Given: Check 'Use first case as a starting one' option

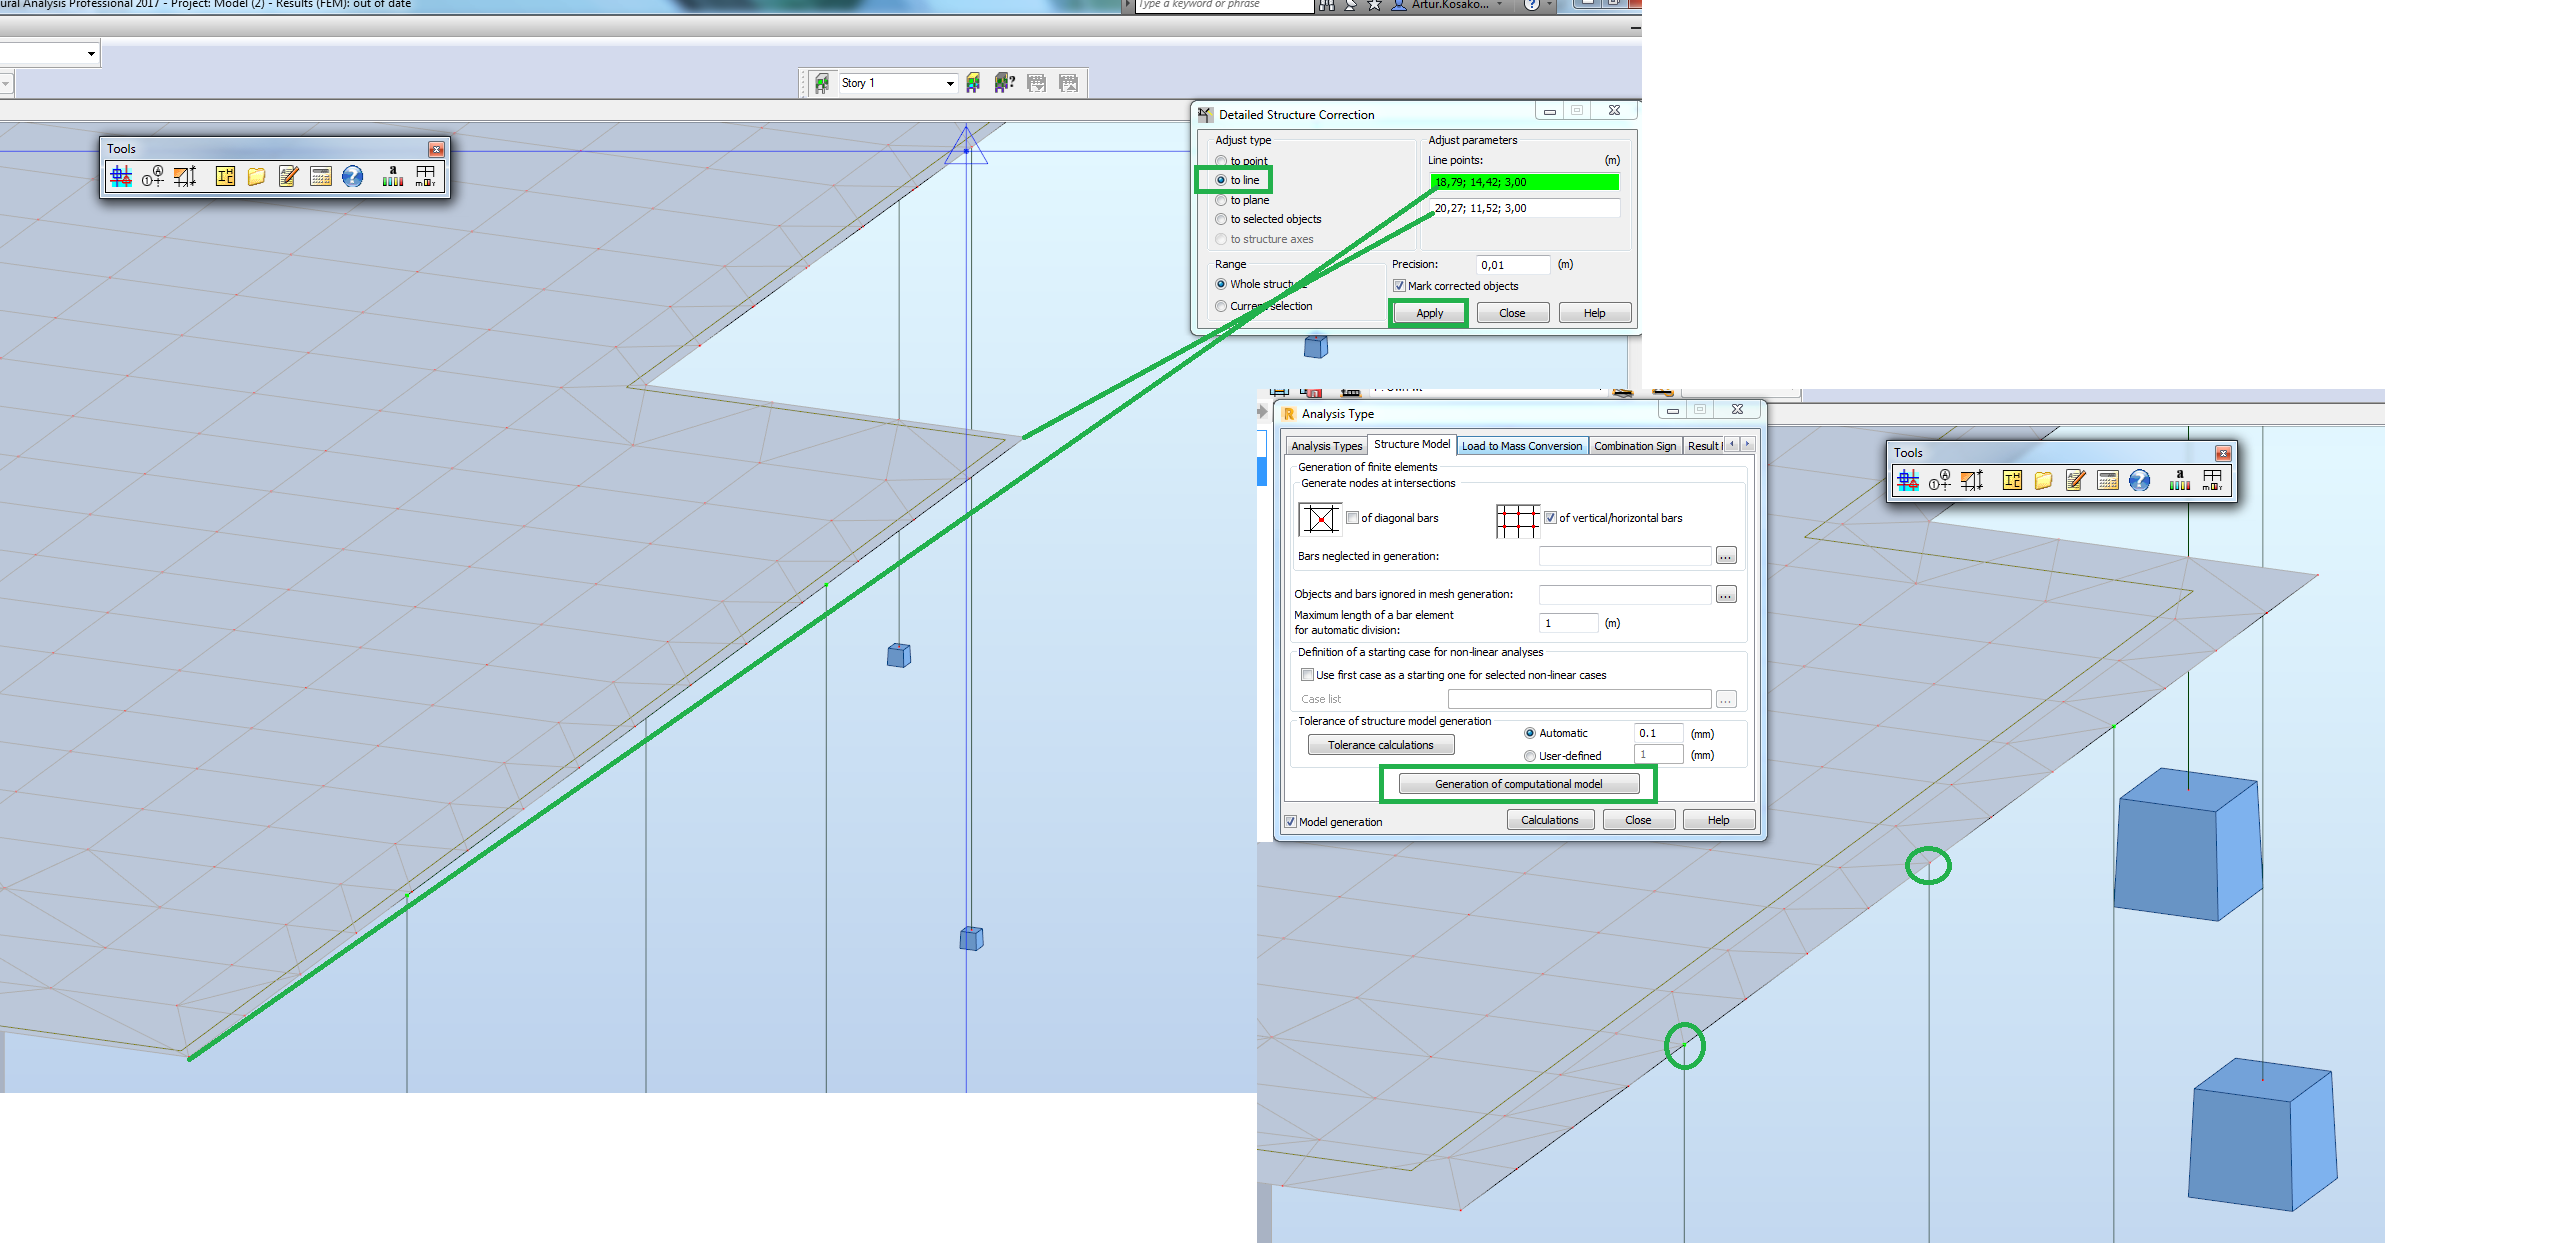Looking at the screenshot, I should [1307, 674].
